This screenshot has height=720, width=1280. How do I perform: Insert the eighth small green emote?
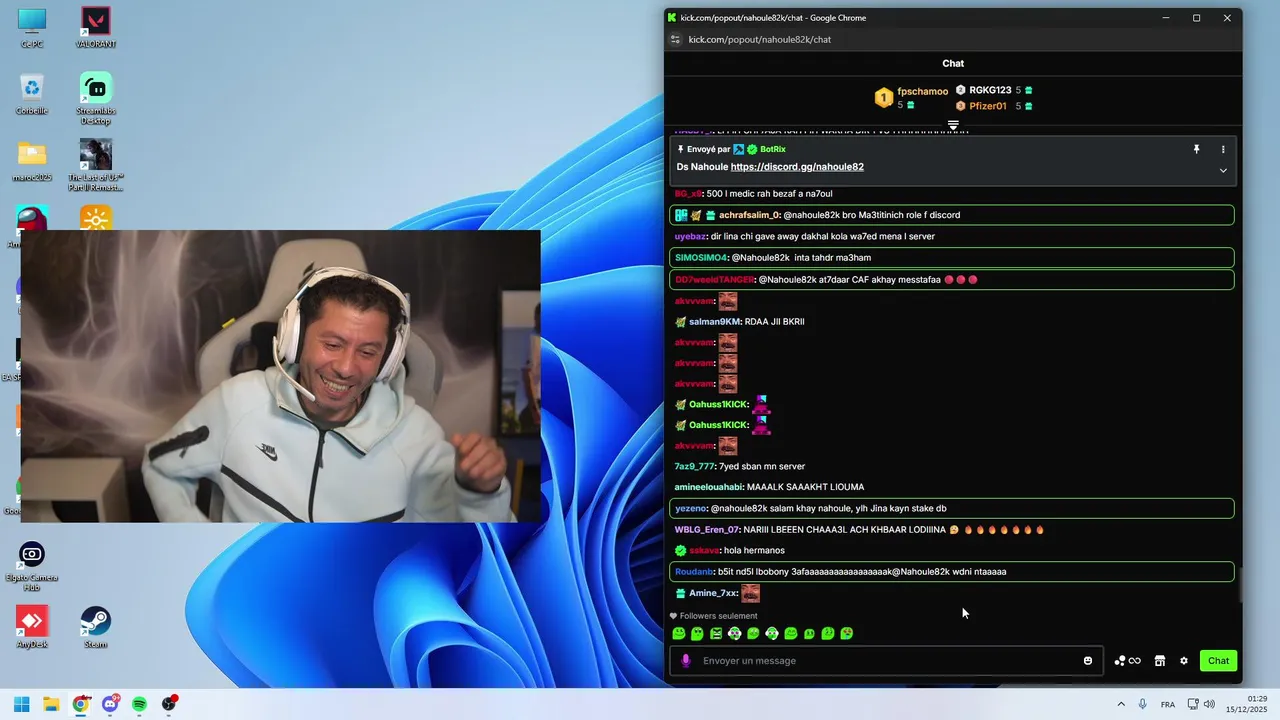pos(809,633)
